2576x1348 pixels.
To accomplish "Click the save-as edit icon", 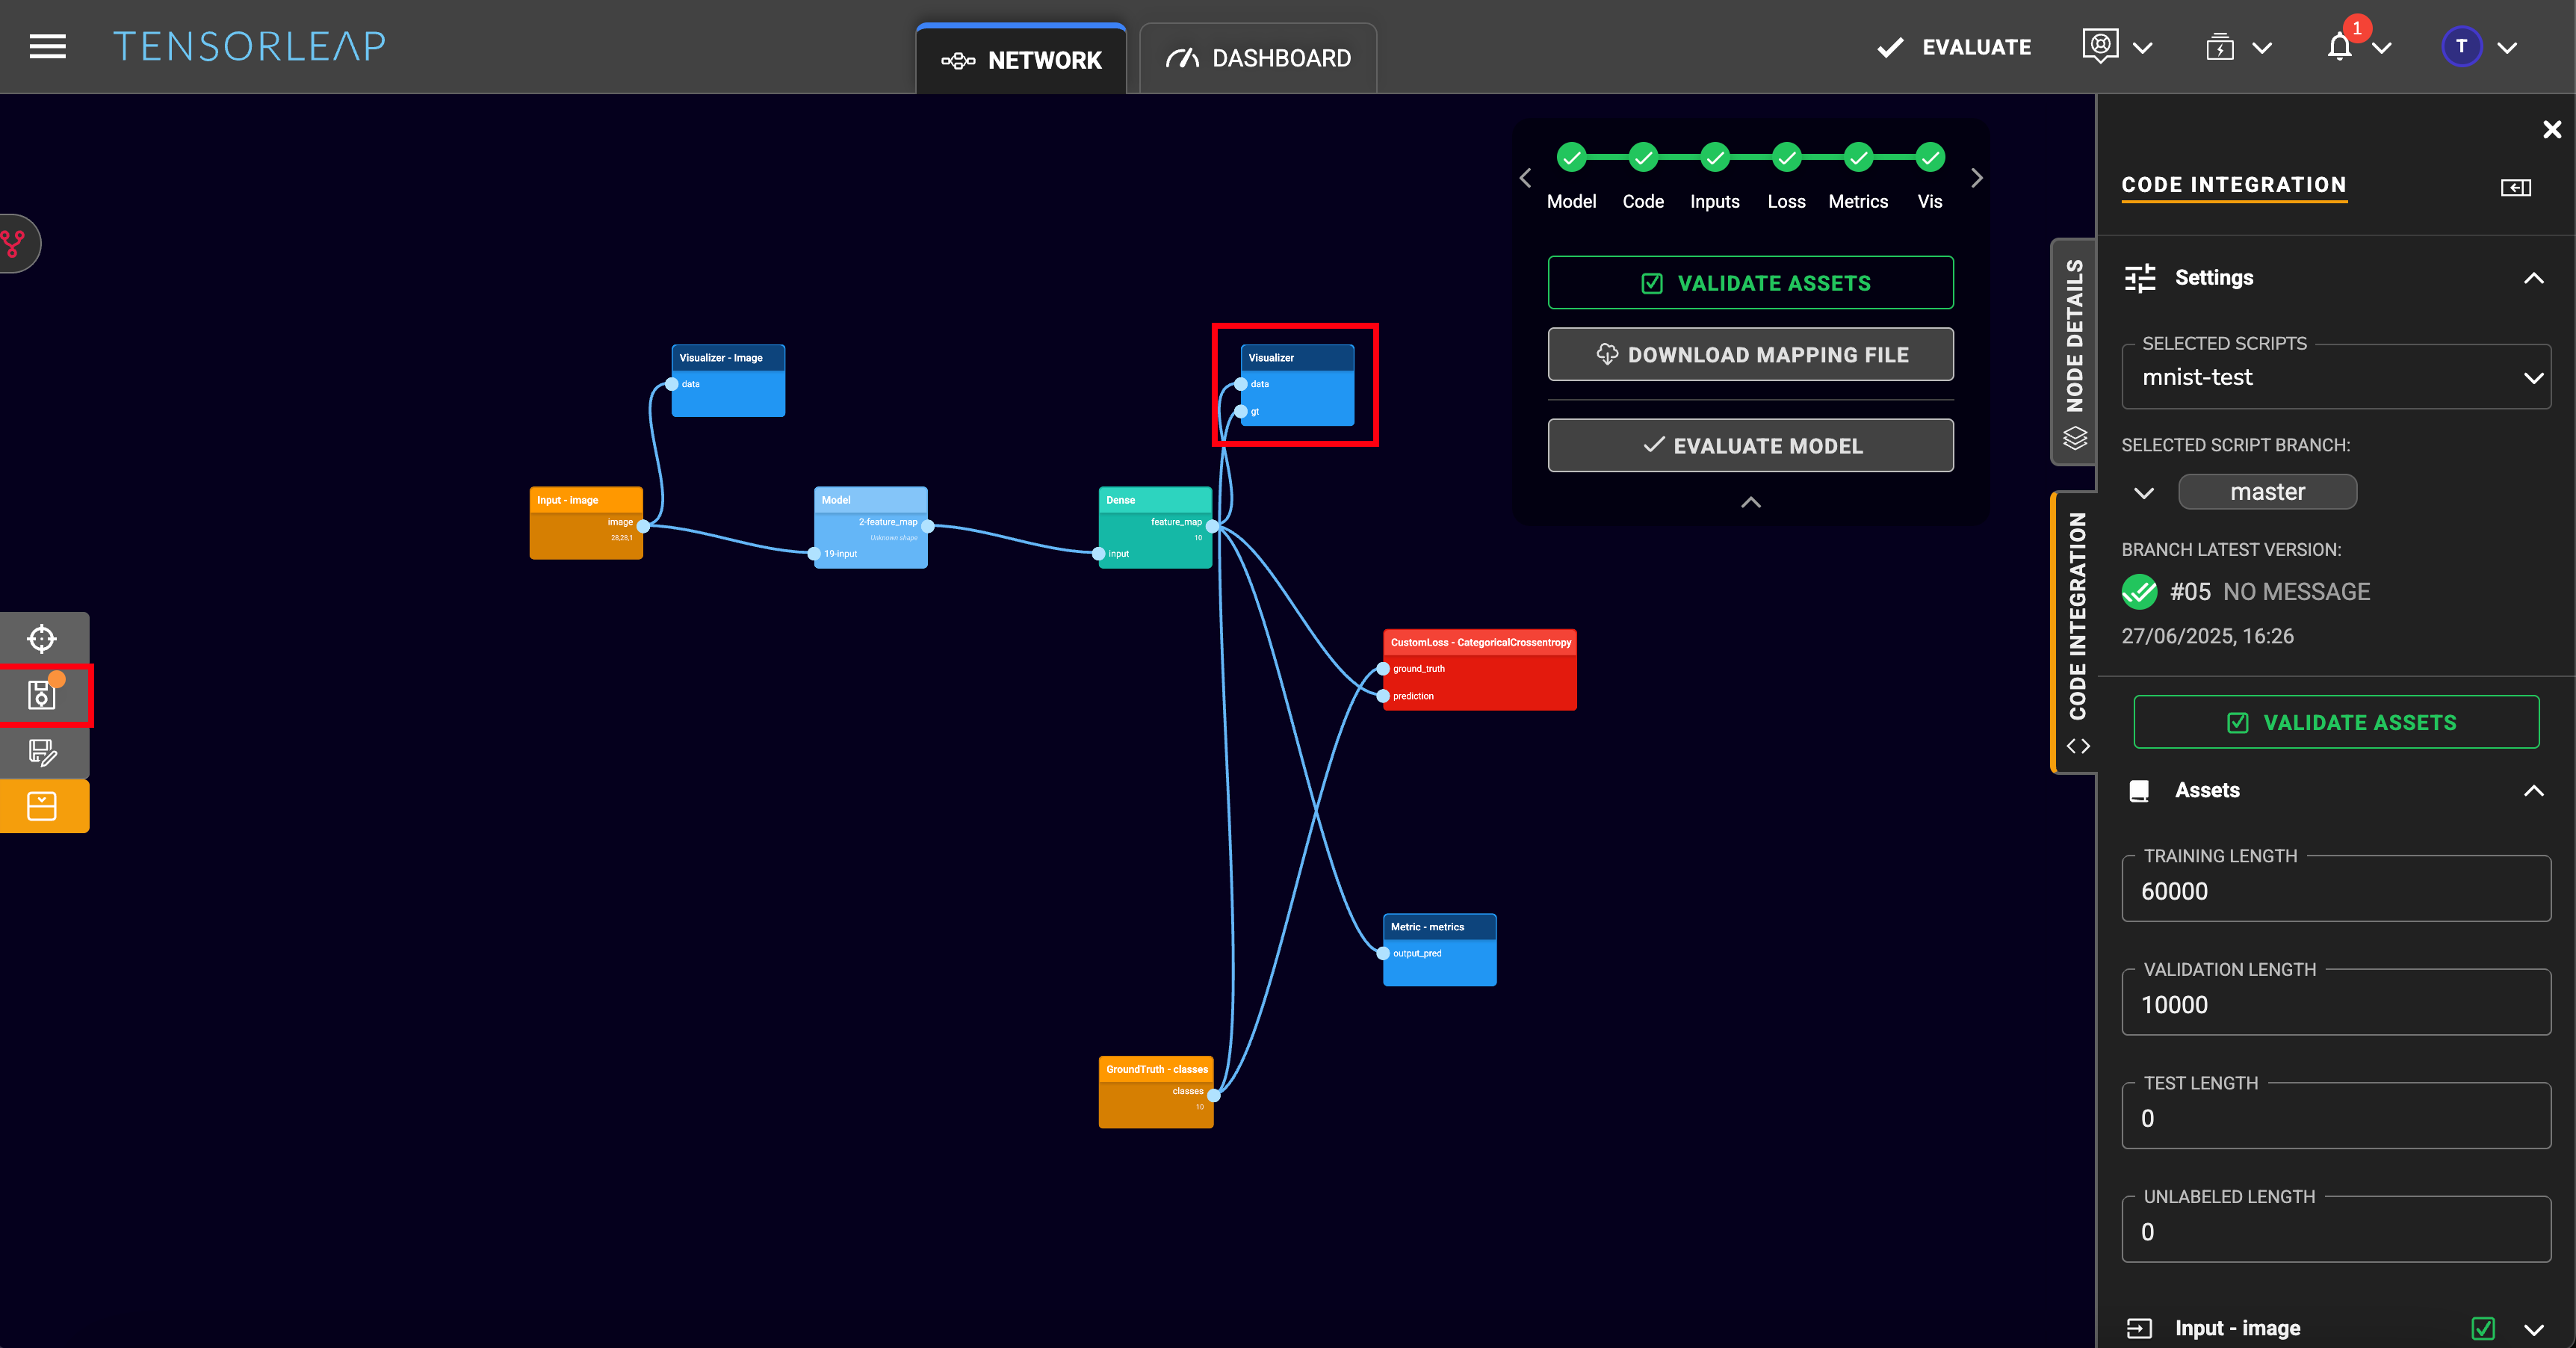I will tap(42, 751).
